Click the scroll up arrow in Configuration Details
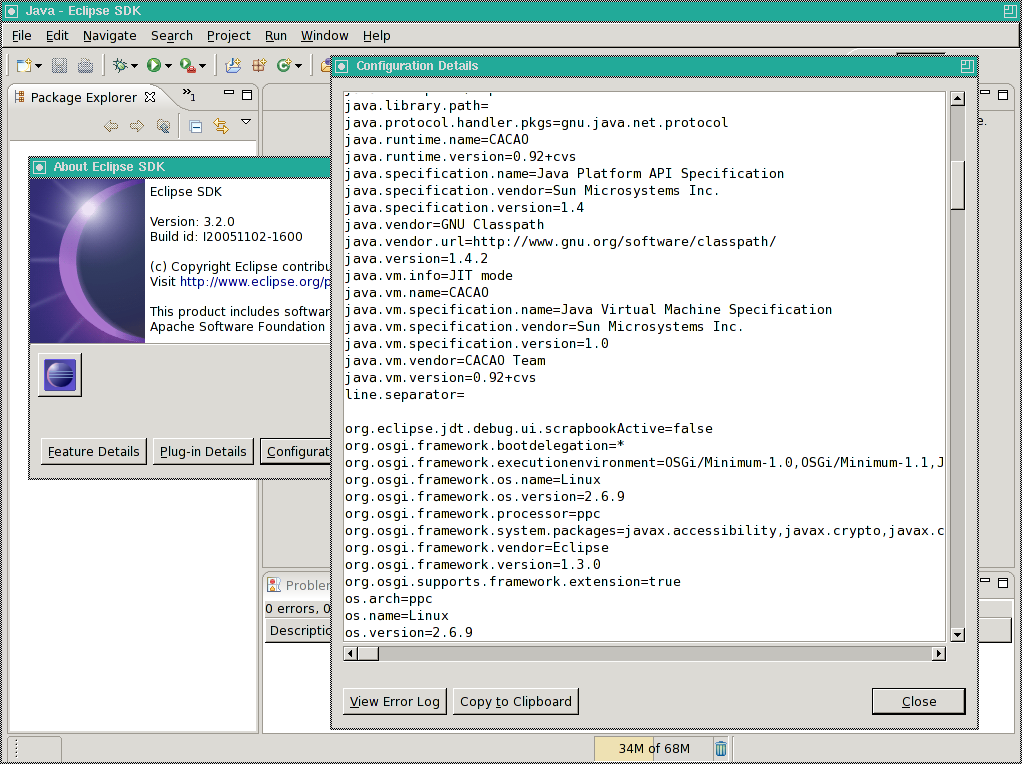This screenshot has height=764, width=1022. tap(957, 99)
